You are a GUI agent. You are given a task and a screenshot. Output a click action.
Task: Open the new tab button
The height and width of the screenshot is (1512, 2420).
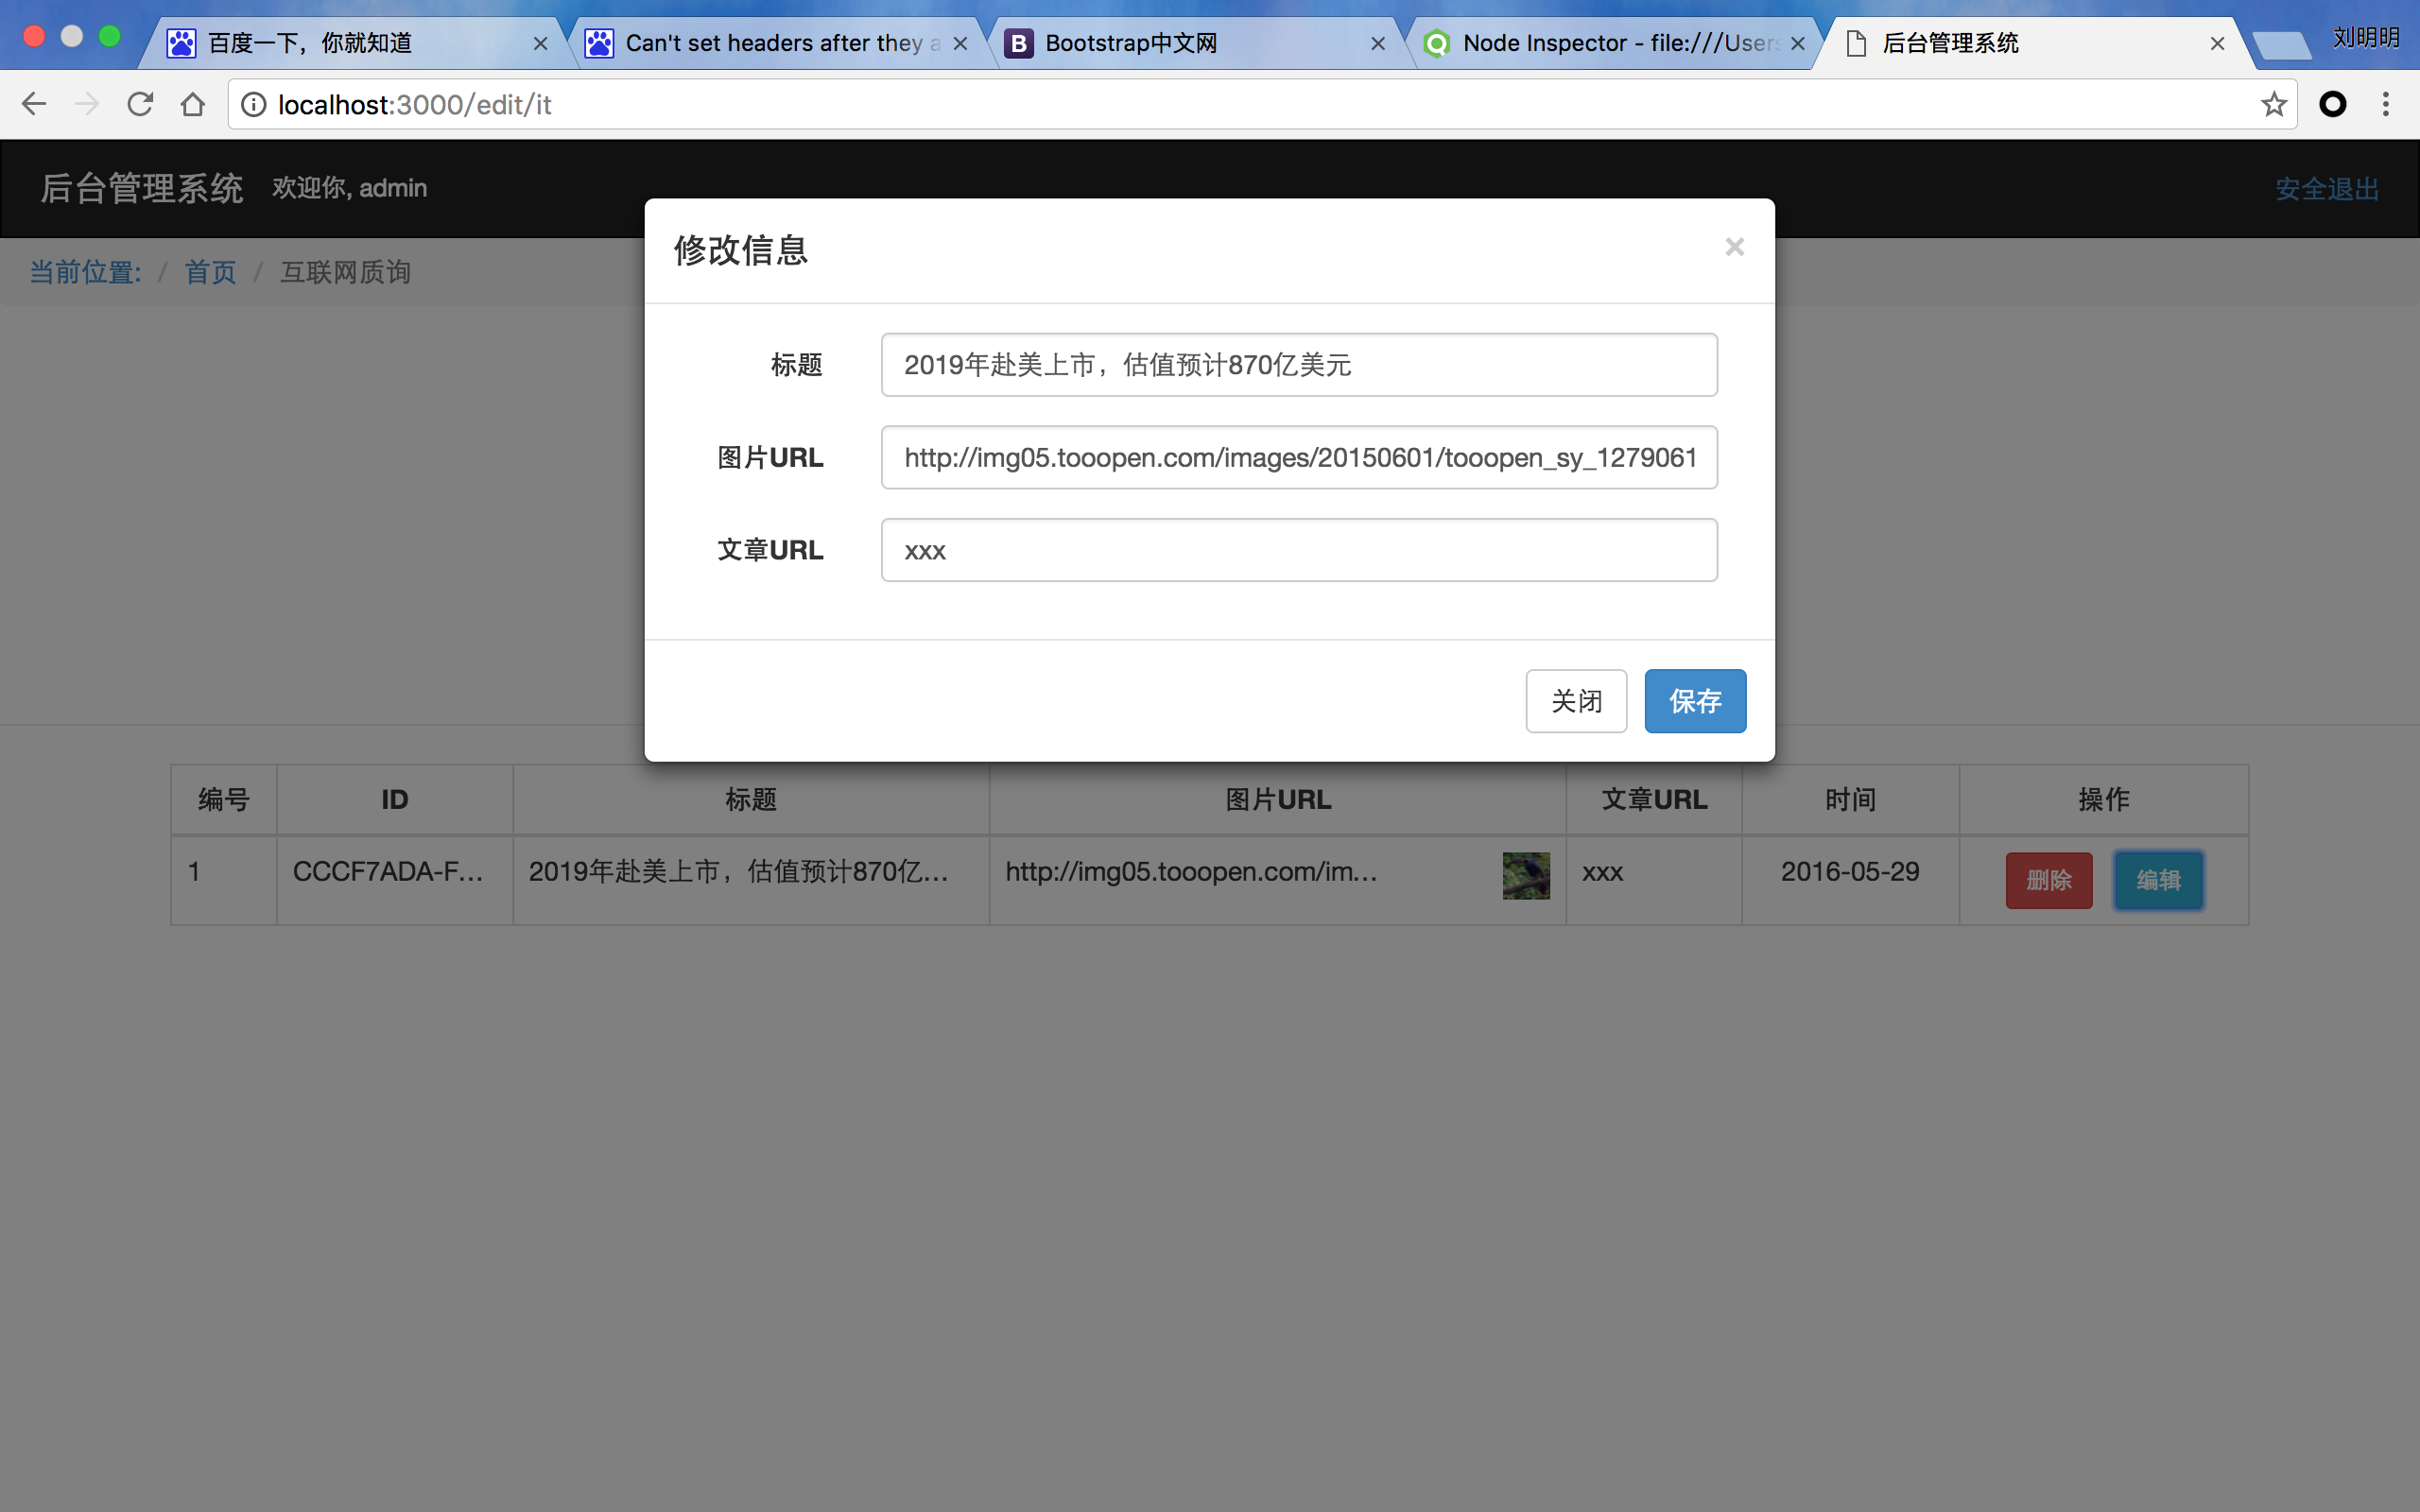point(2282,44)
